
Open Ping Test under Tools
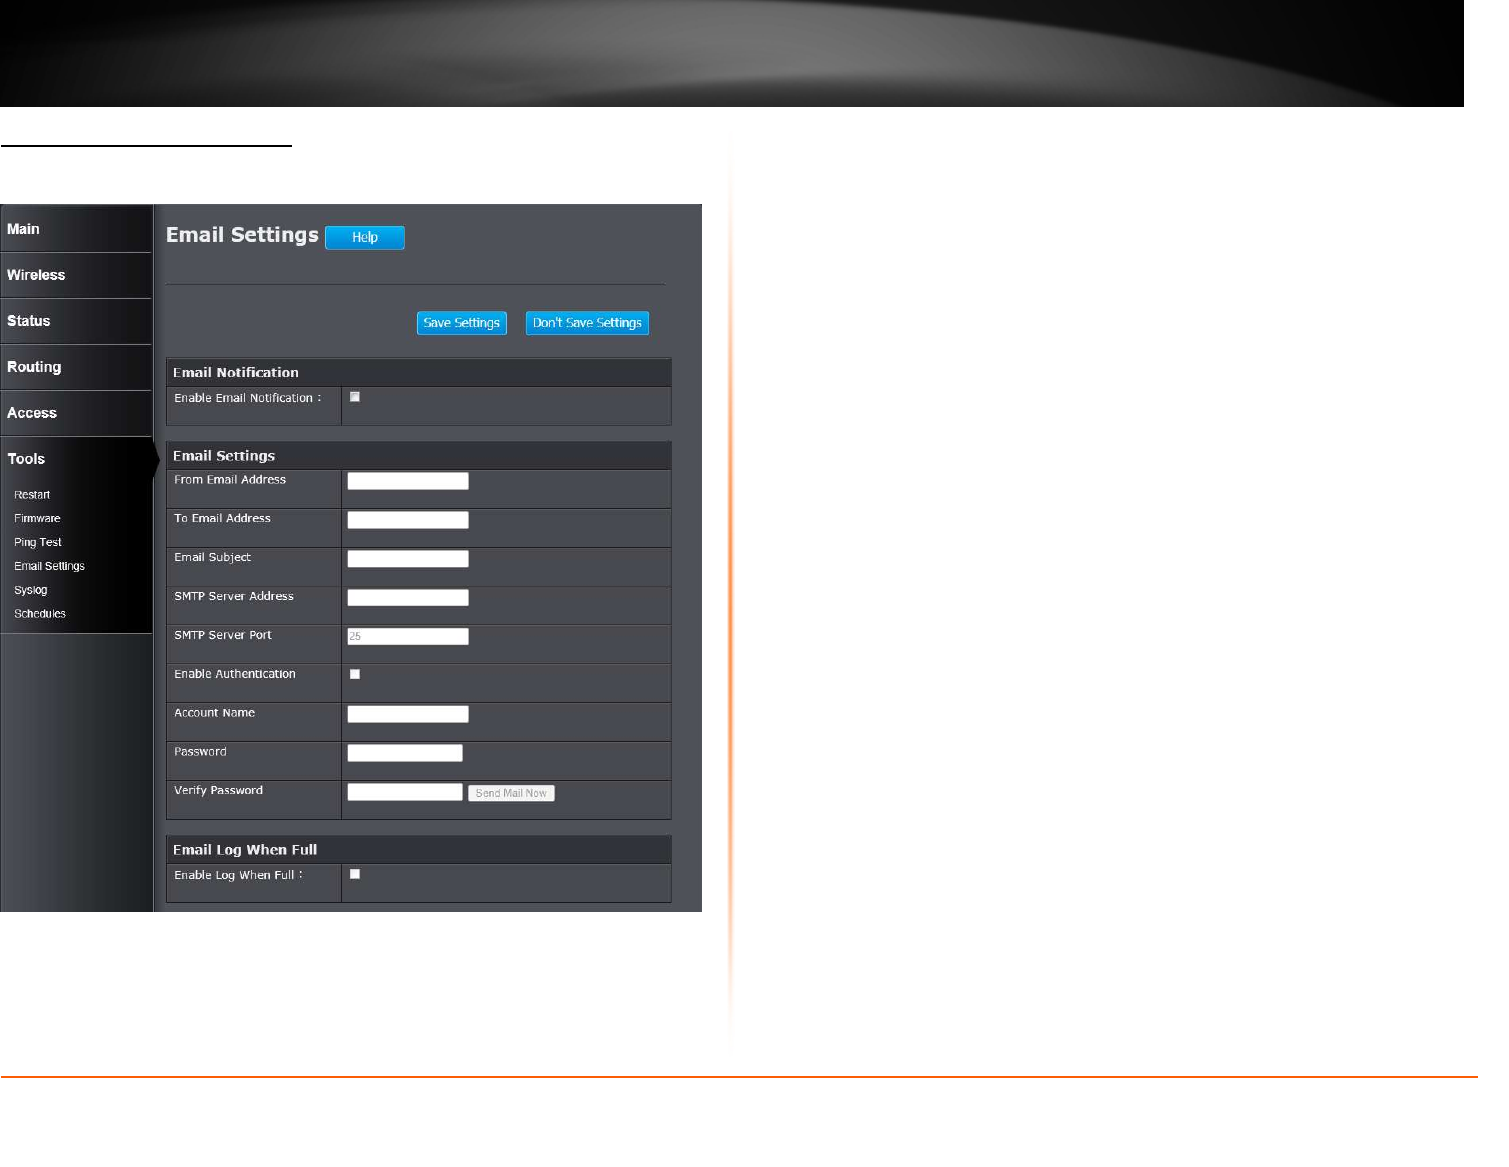pyautogui.click(x=38, y=542)
